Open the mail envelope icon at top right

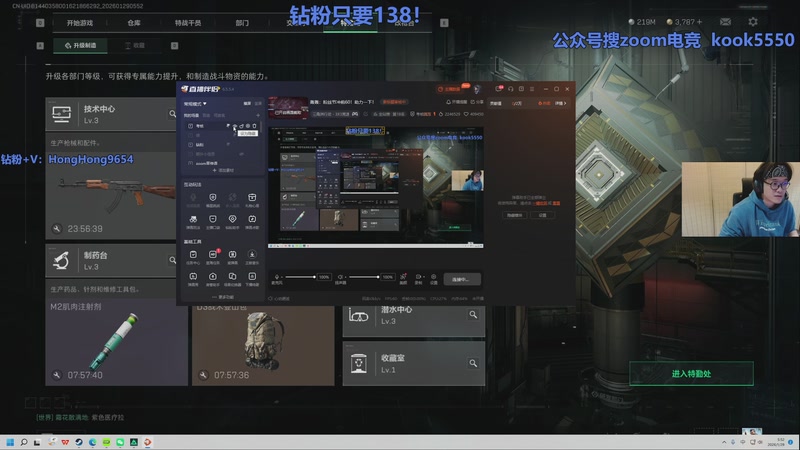pyautogui.click(x=727, y=21)
